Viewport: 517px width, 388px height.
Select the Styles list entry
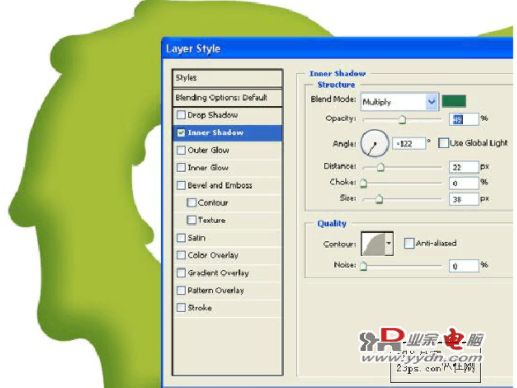228,78
